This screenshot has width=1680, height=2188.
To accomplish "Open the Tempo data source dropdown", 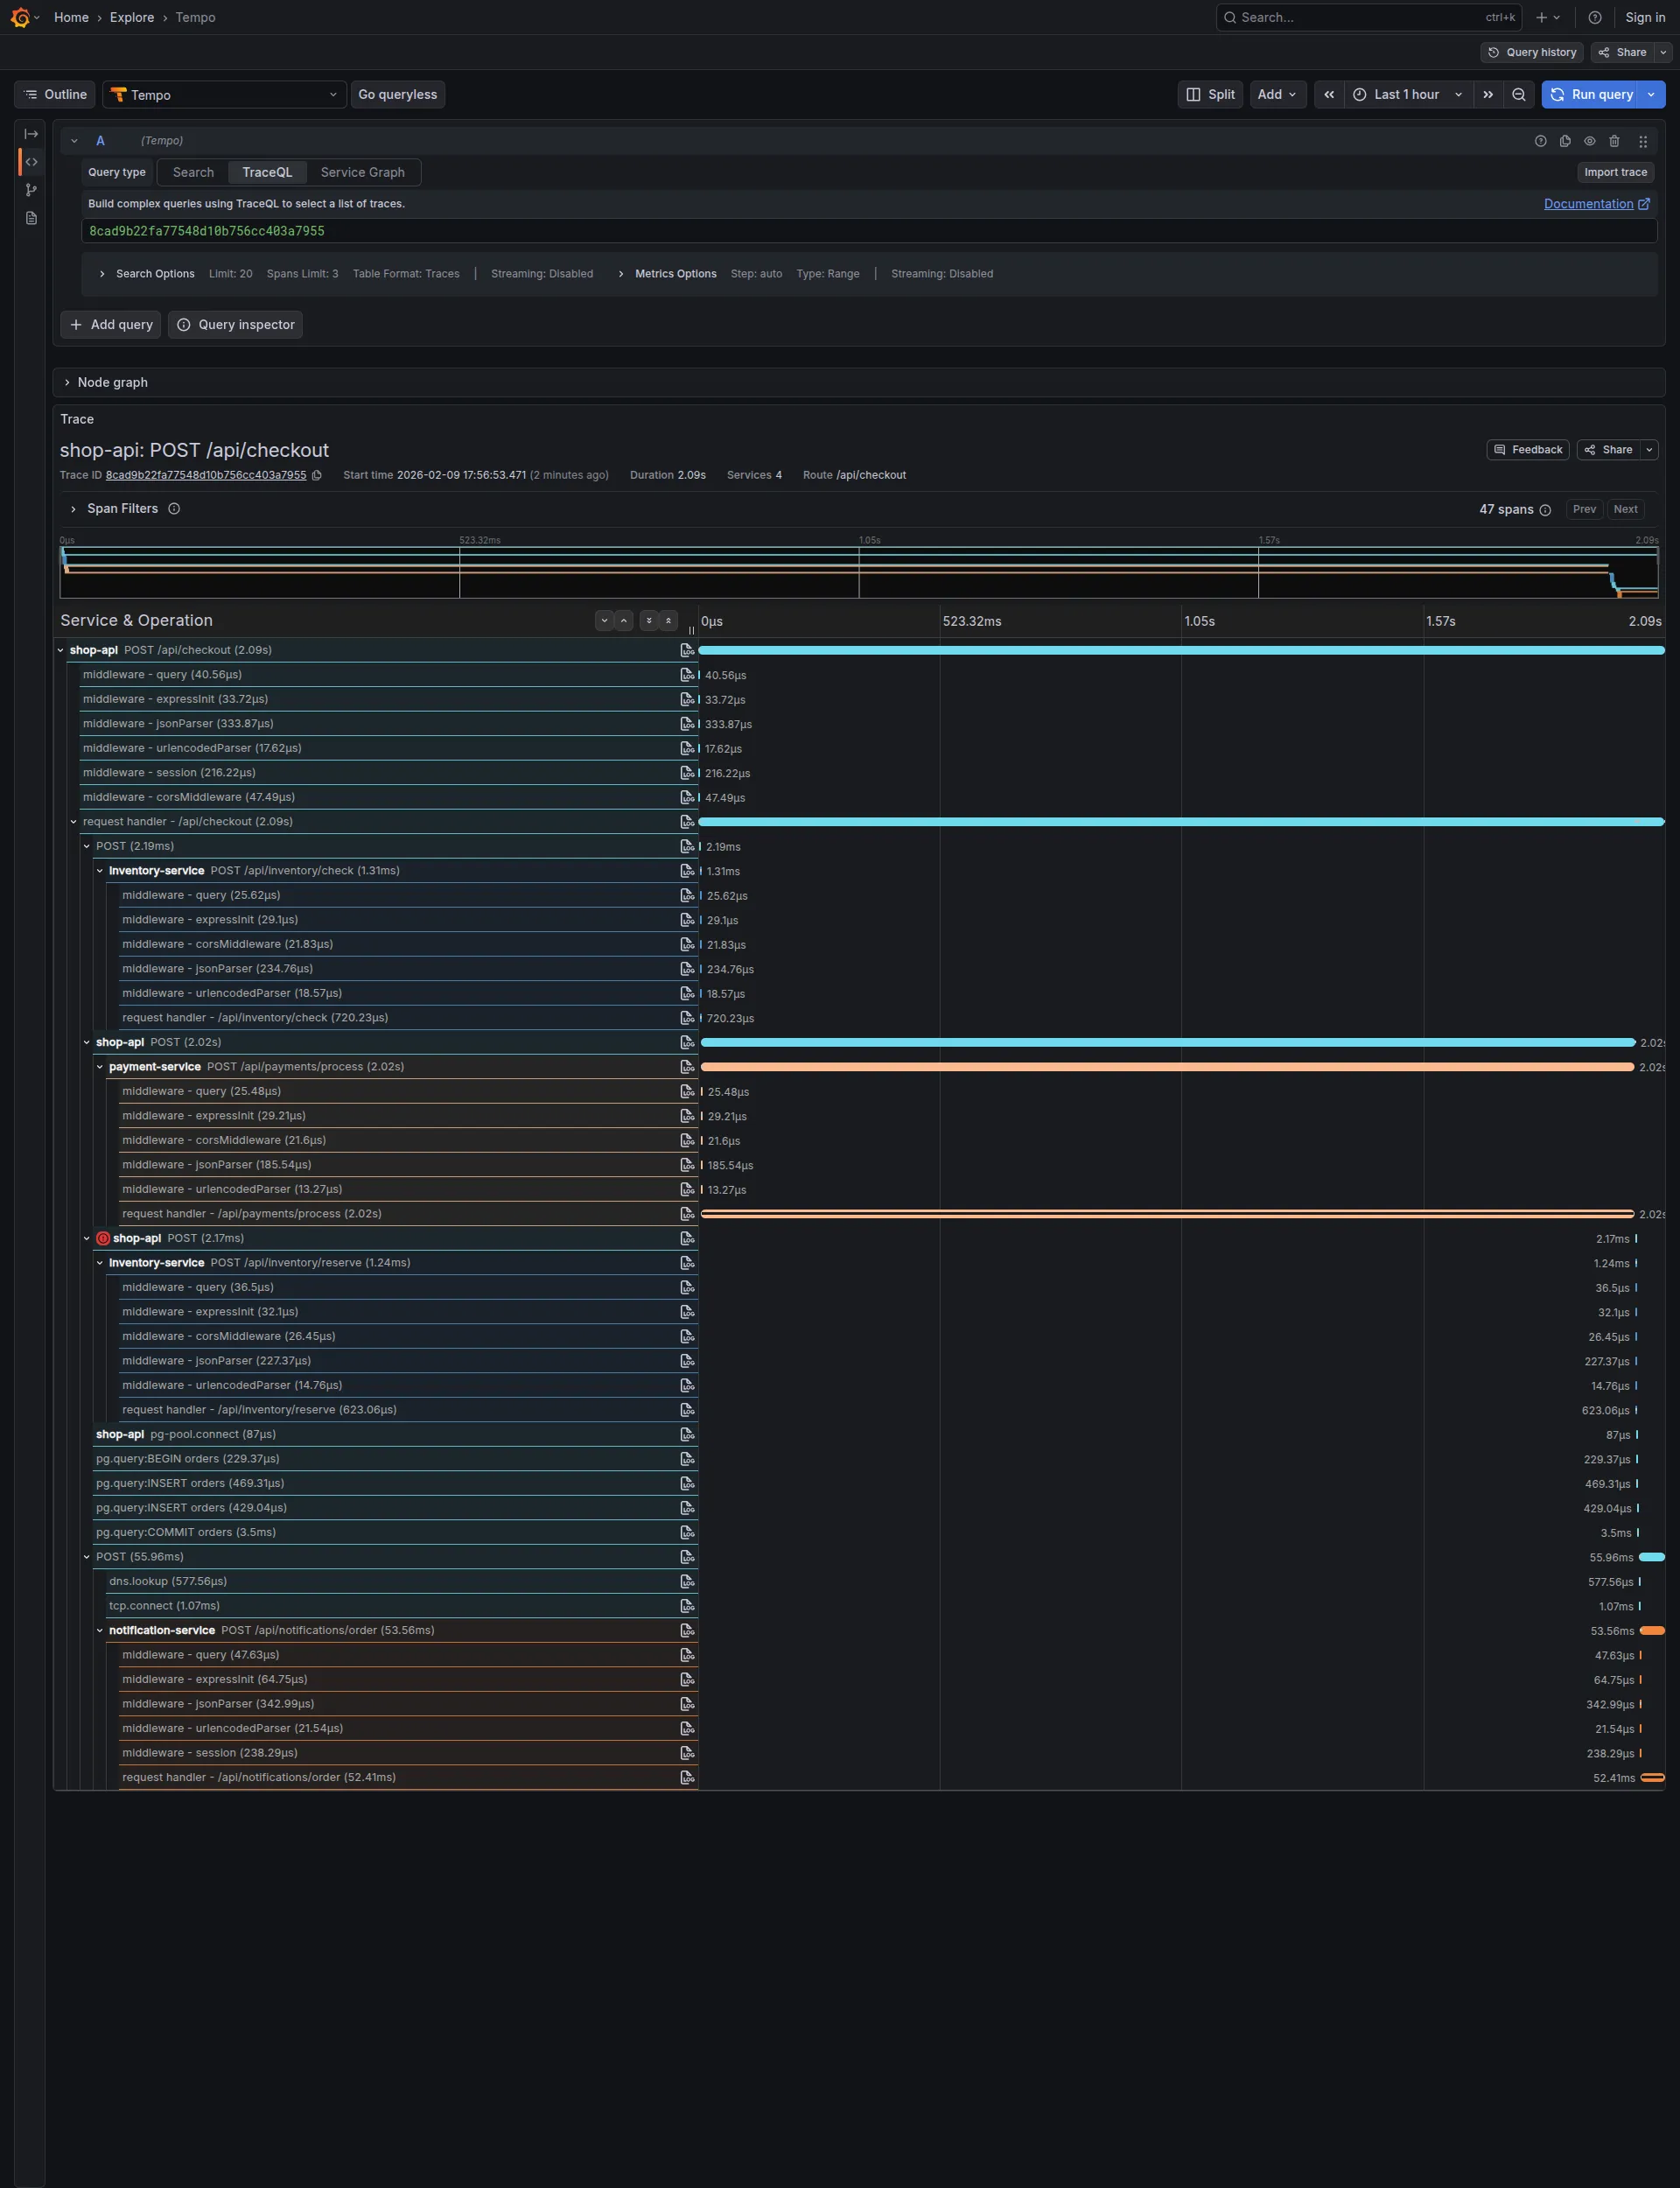I will 225,94.
